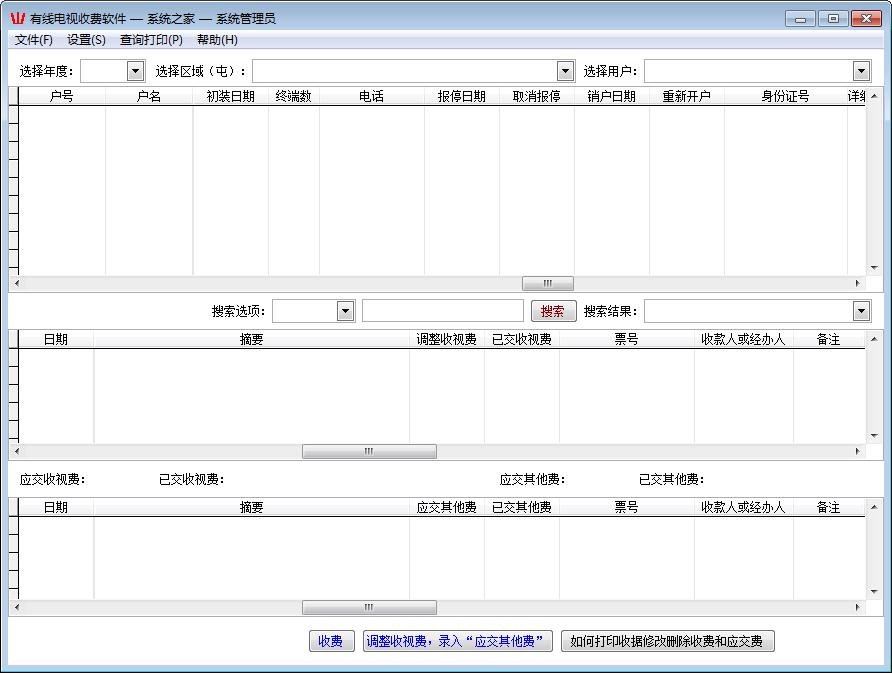Click scrollbar thumb under the 应交其他费 table

369,608
